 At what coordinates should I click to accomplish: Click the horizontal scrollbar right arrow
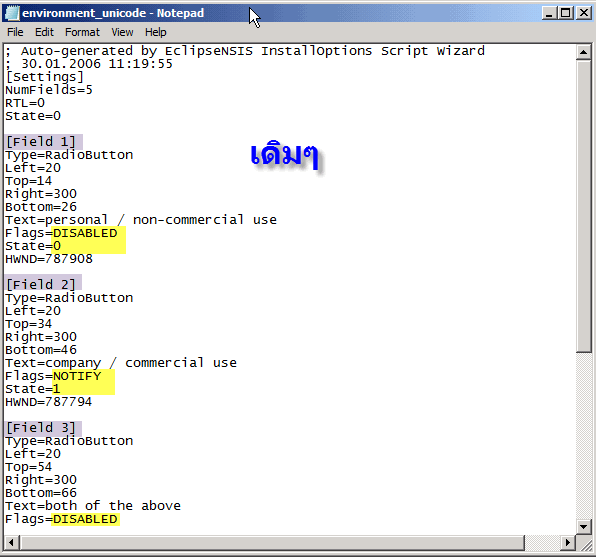568,542
